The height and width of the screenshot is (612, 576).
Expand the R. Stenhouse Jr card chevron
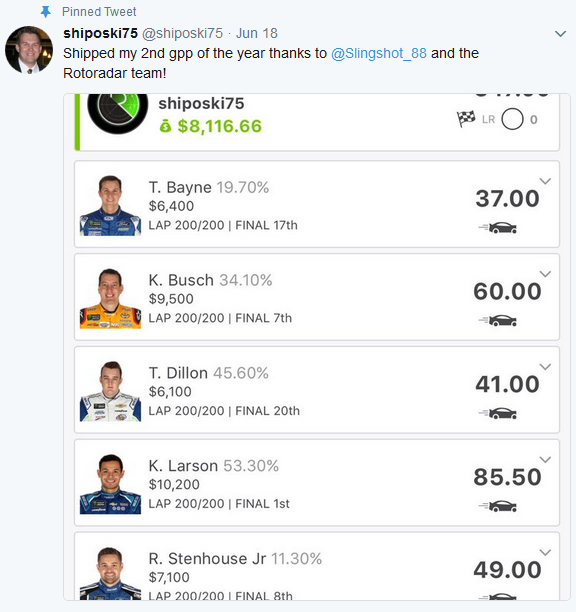point(545,552)
